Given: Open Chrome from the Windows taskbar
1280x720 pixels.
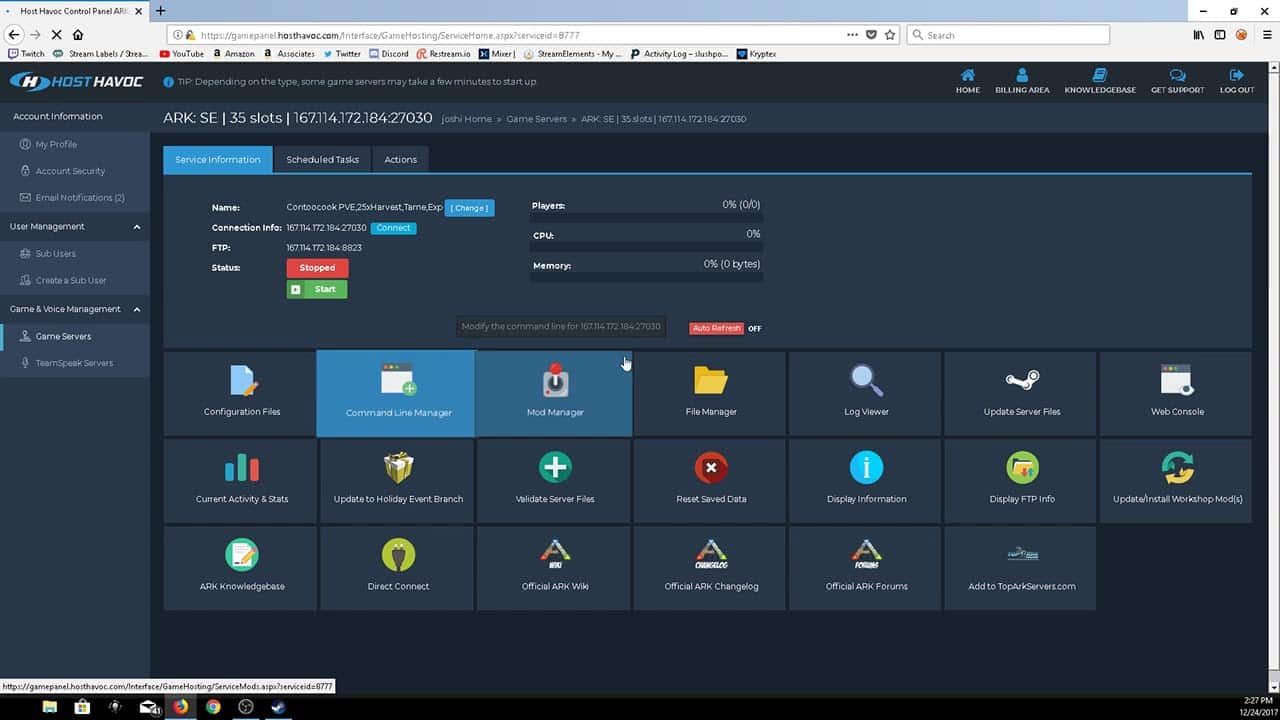Looking at the screenshot, I should click(213, 707).
